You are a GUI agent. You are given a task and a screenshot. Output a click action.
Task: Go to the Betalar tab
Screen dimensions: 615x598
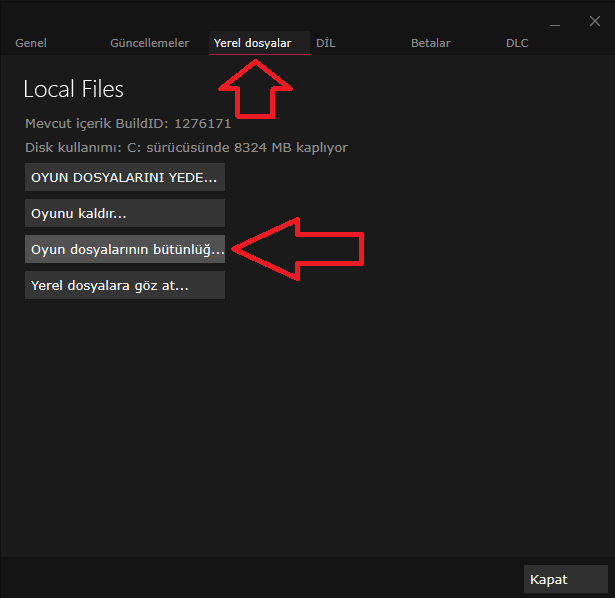coord(430,43)
